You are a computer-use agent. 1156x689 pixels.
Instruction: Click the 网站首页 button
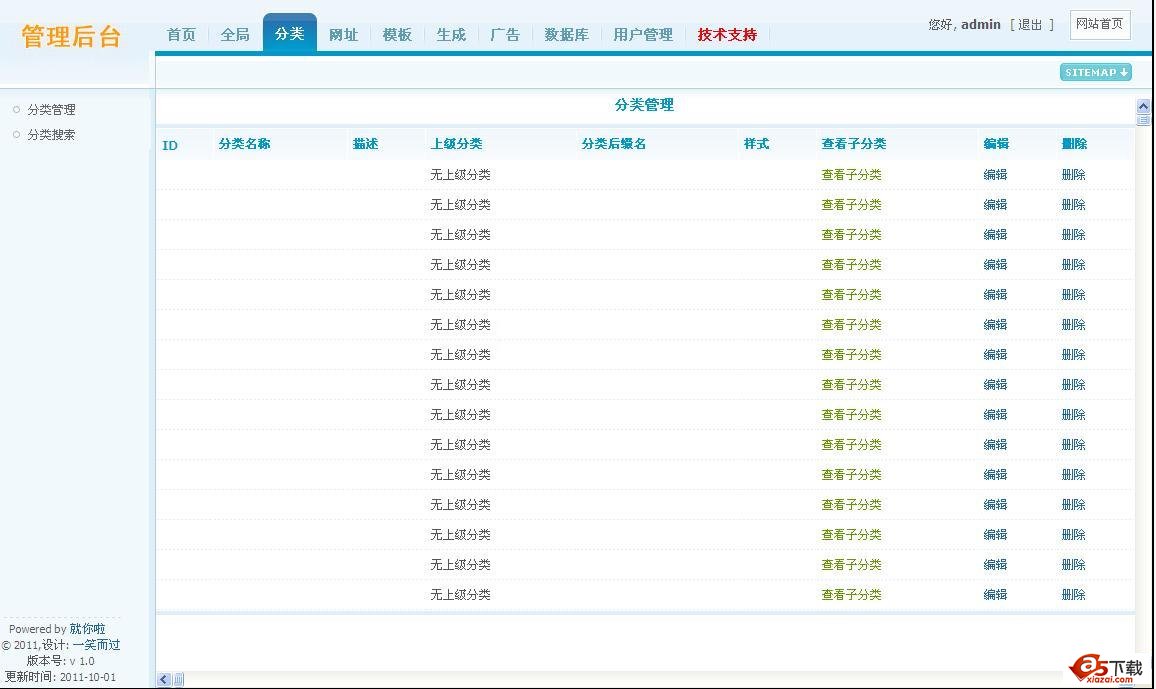point(1099,25)
